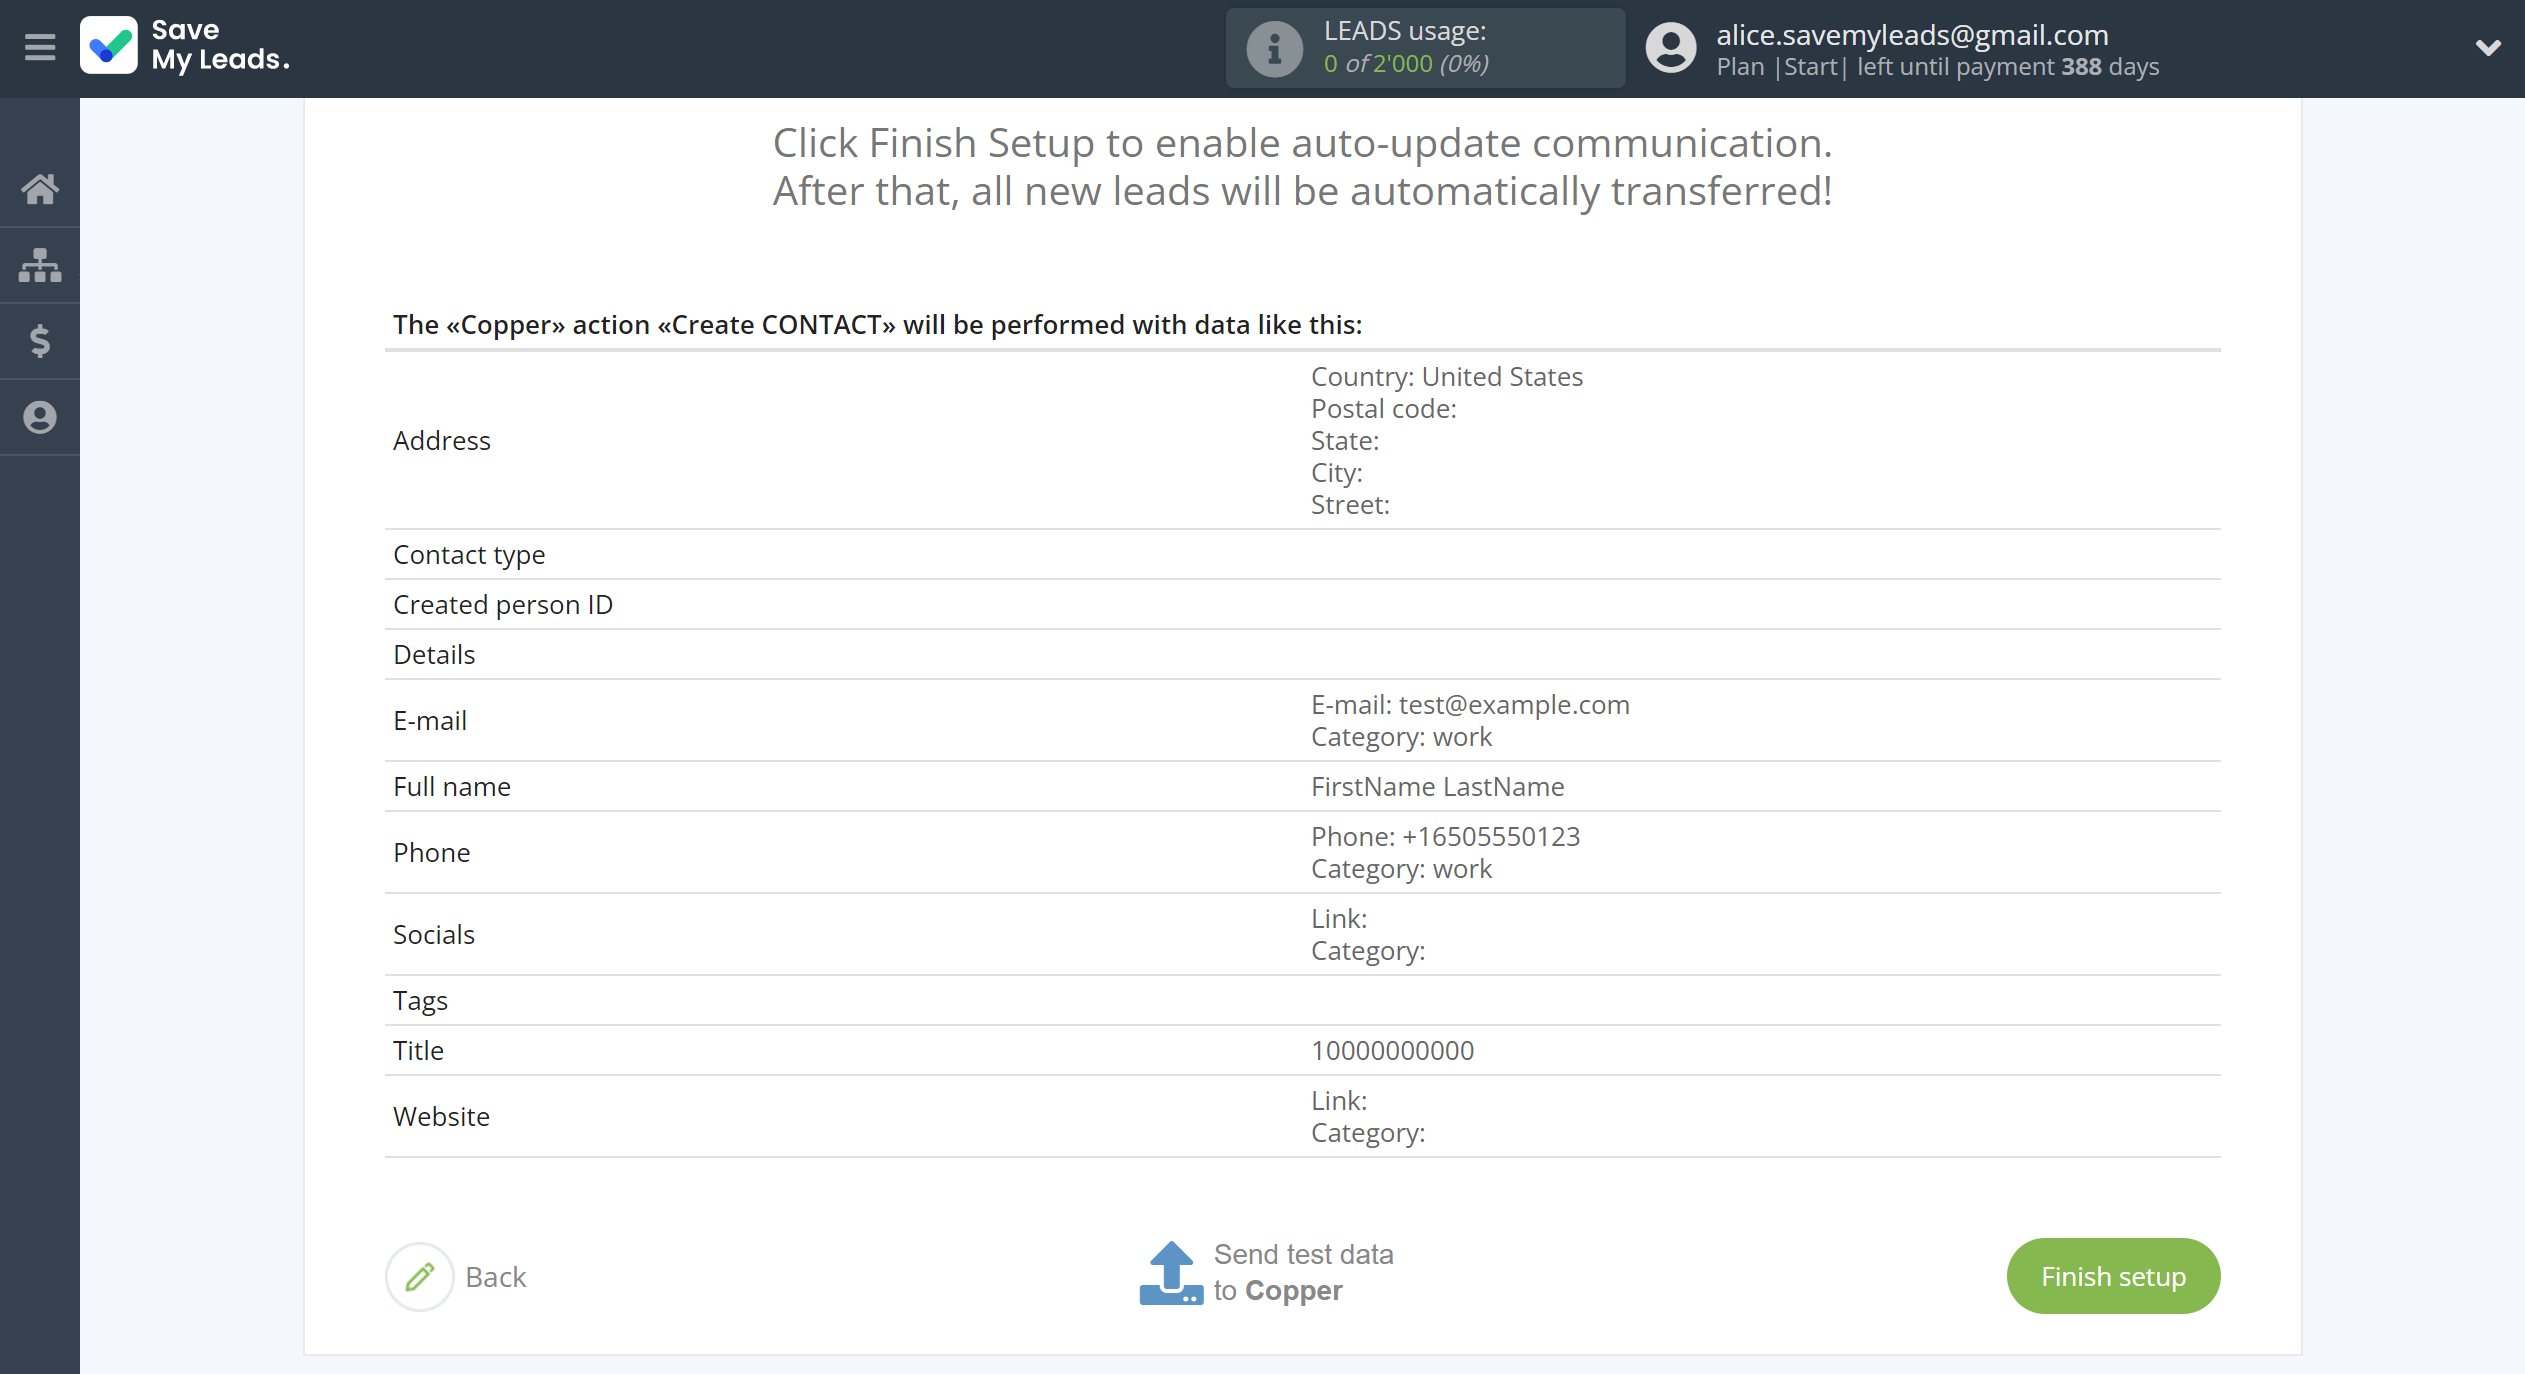Click the Phone row label
This screenshot has height=1374, width=2525.
[432, 852]
